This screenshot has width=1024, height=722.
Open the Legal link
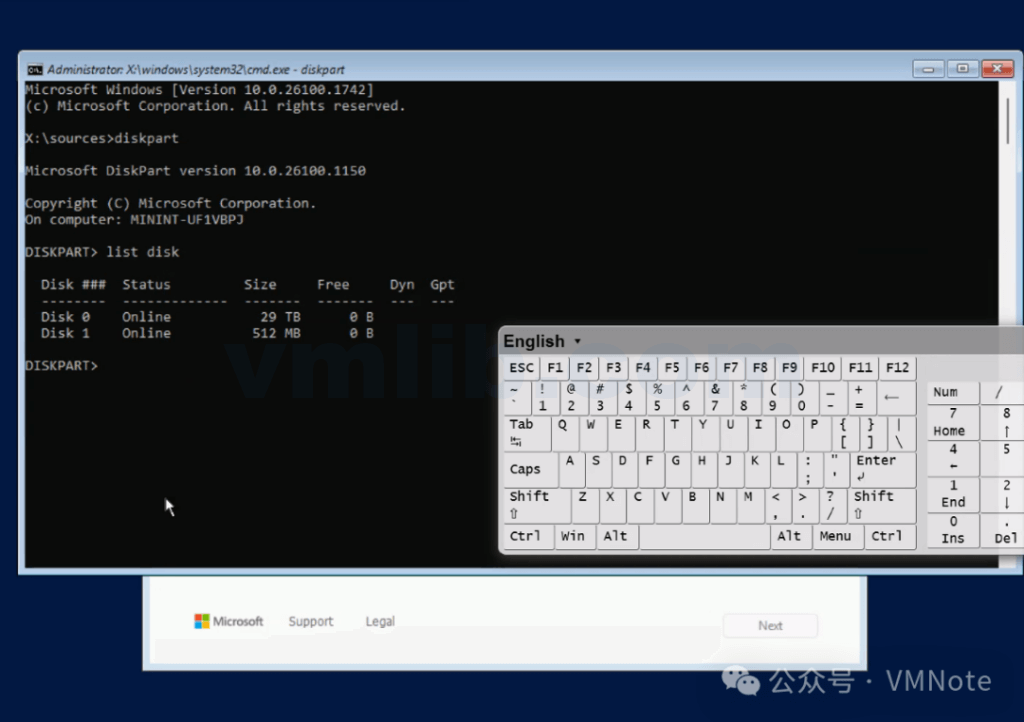coord(380,622)
